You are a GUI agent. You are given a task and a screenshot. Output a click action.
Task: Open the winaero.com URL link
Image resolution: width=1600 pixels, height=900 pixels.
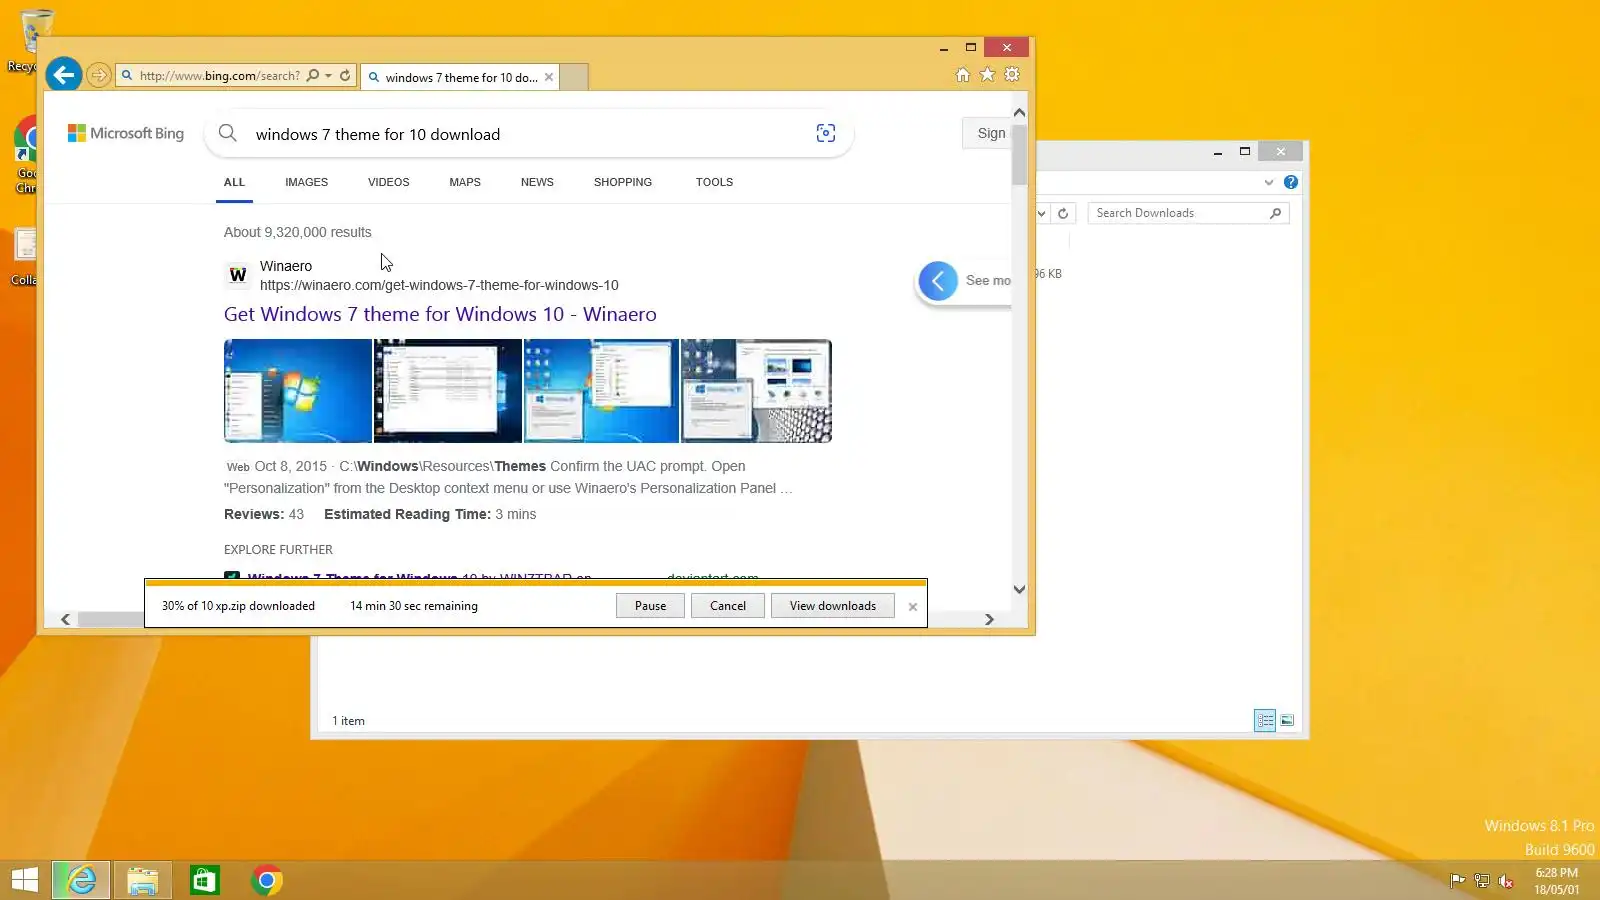439,285
